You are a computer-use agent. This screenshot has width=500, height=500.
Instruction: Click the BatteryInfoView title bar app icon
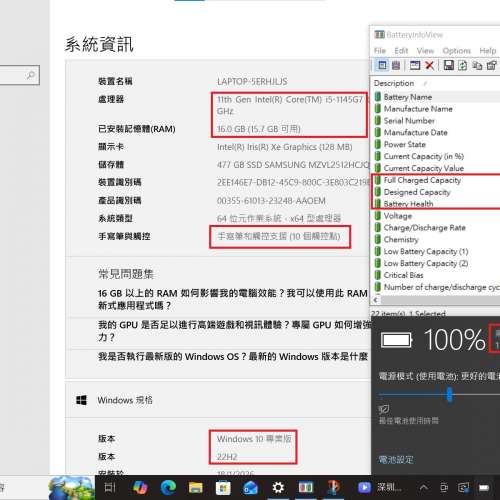[379, 34]
